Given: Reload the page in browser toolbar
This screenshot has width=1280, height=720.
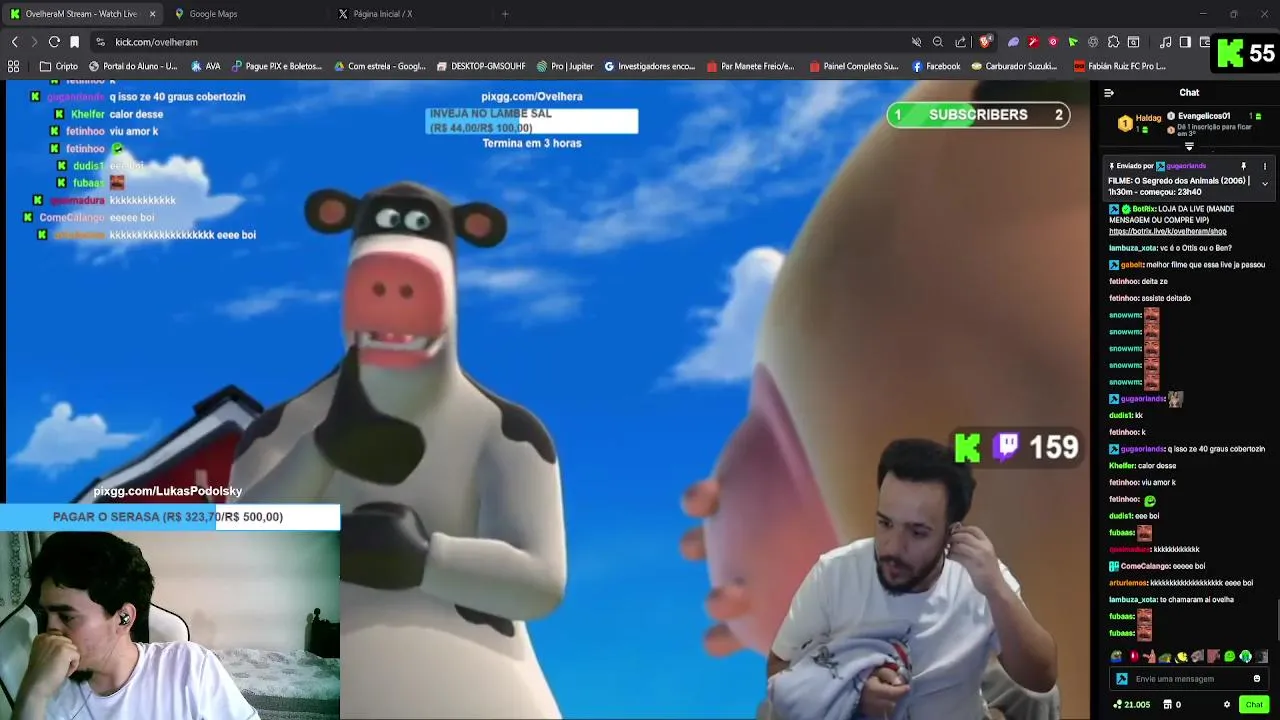Looking at the screenshot, I should [54, 42].
